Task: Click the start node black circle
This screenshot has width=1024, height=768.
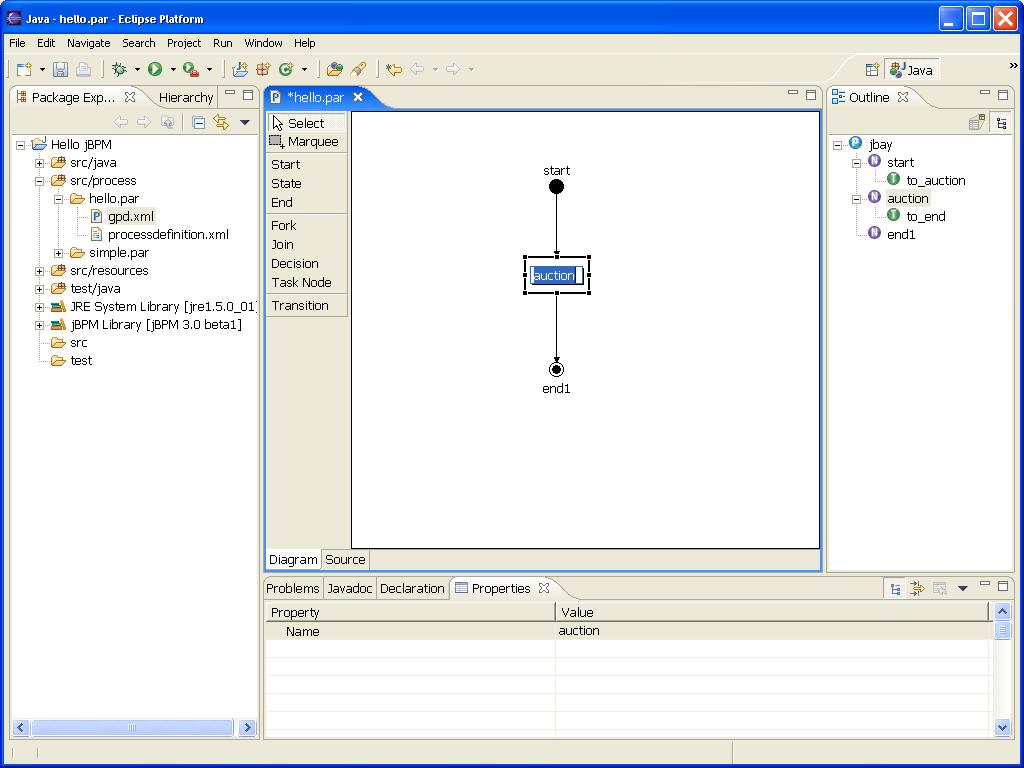Action: pyautogui.click(x=556, y=187)
